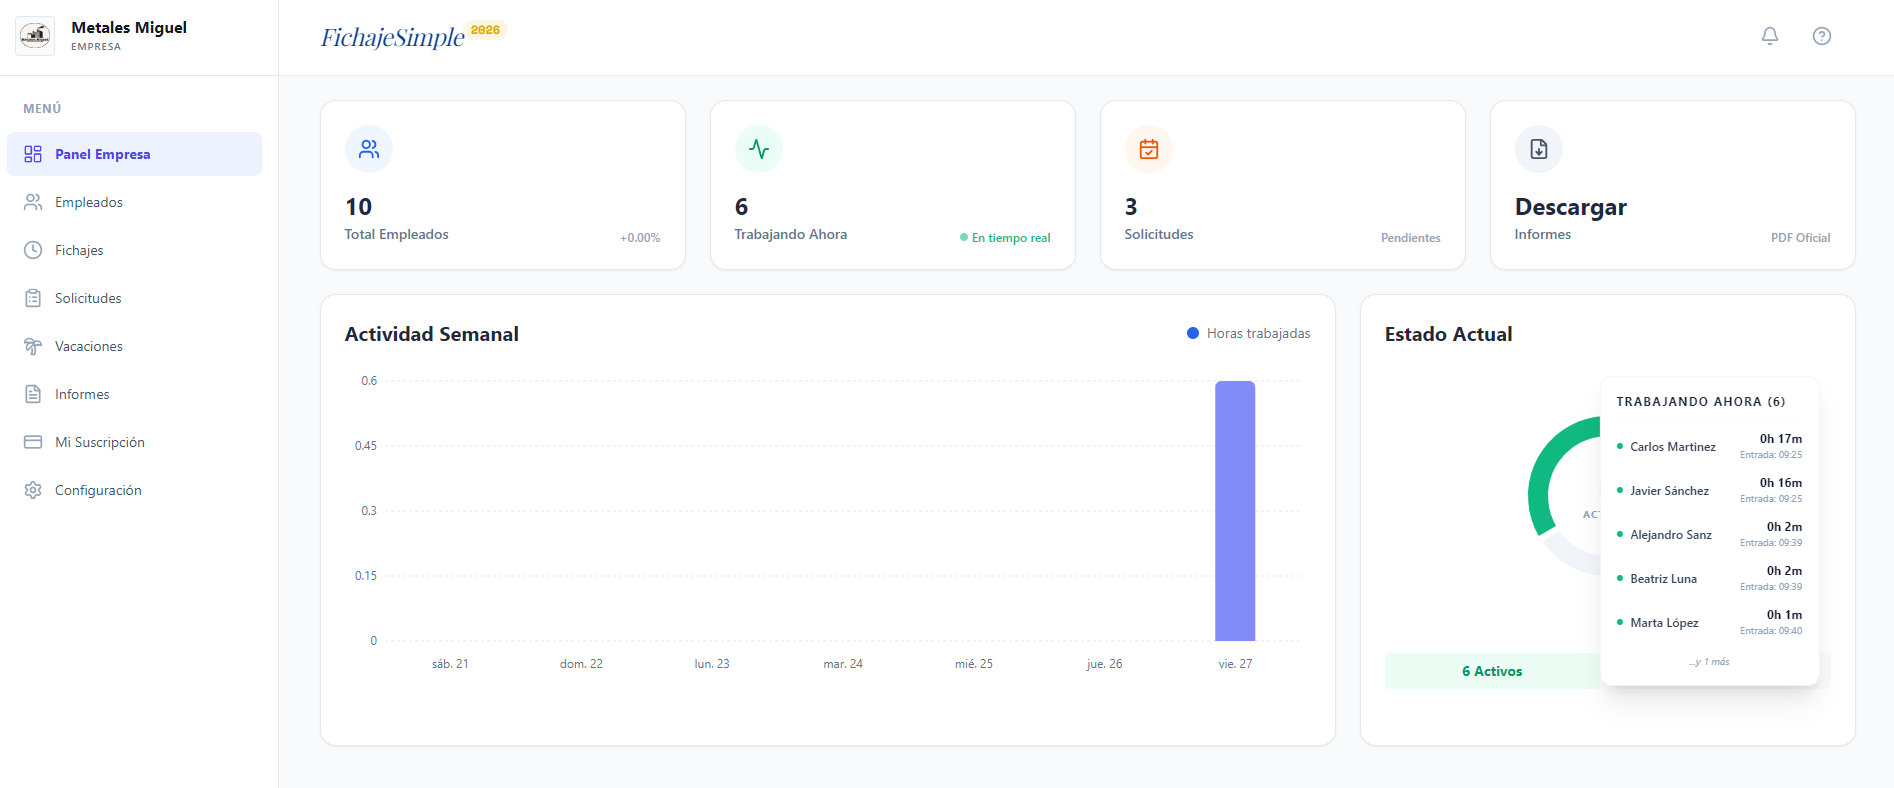The image size is (1894, 788).
Task: Click the notifications bell icon
Action: pyautogui.click(x=1769, y=36)
